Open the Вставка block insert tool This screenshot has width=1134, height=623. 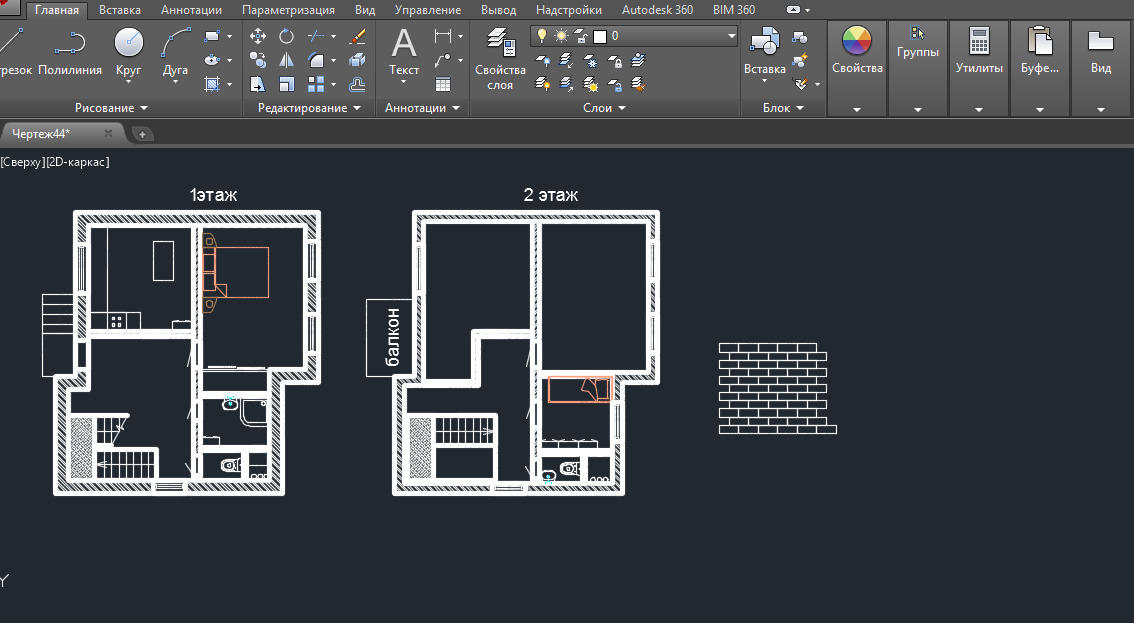pyautogui.click(x=764, y=52)
